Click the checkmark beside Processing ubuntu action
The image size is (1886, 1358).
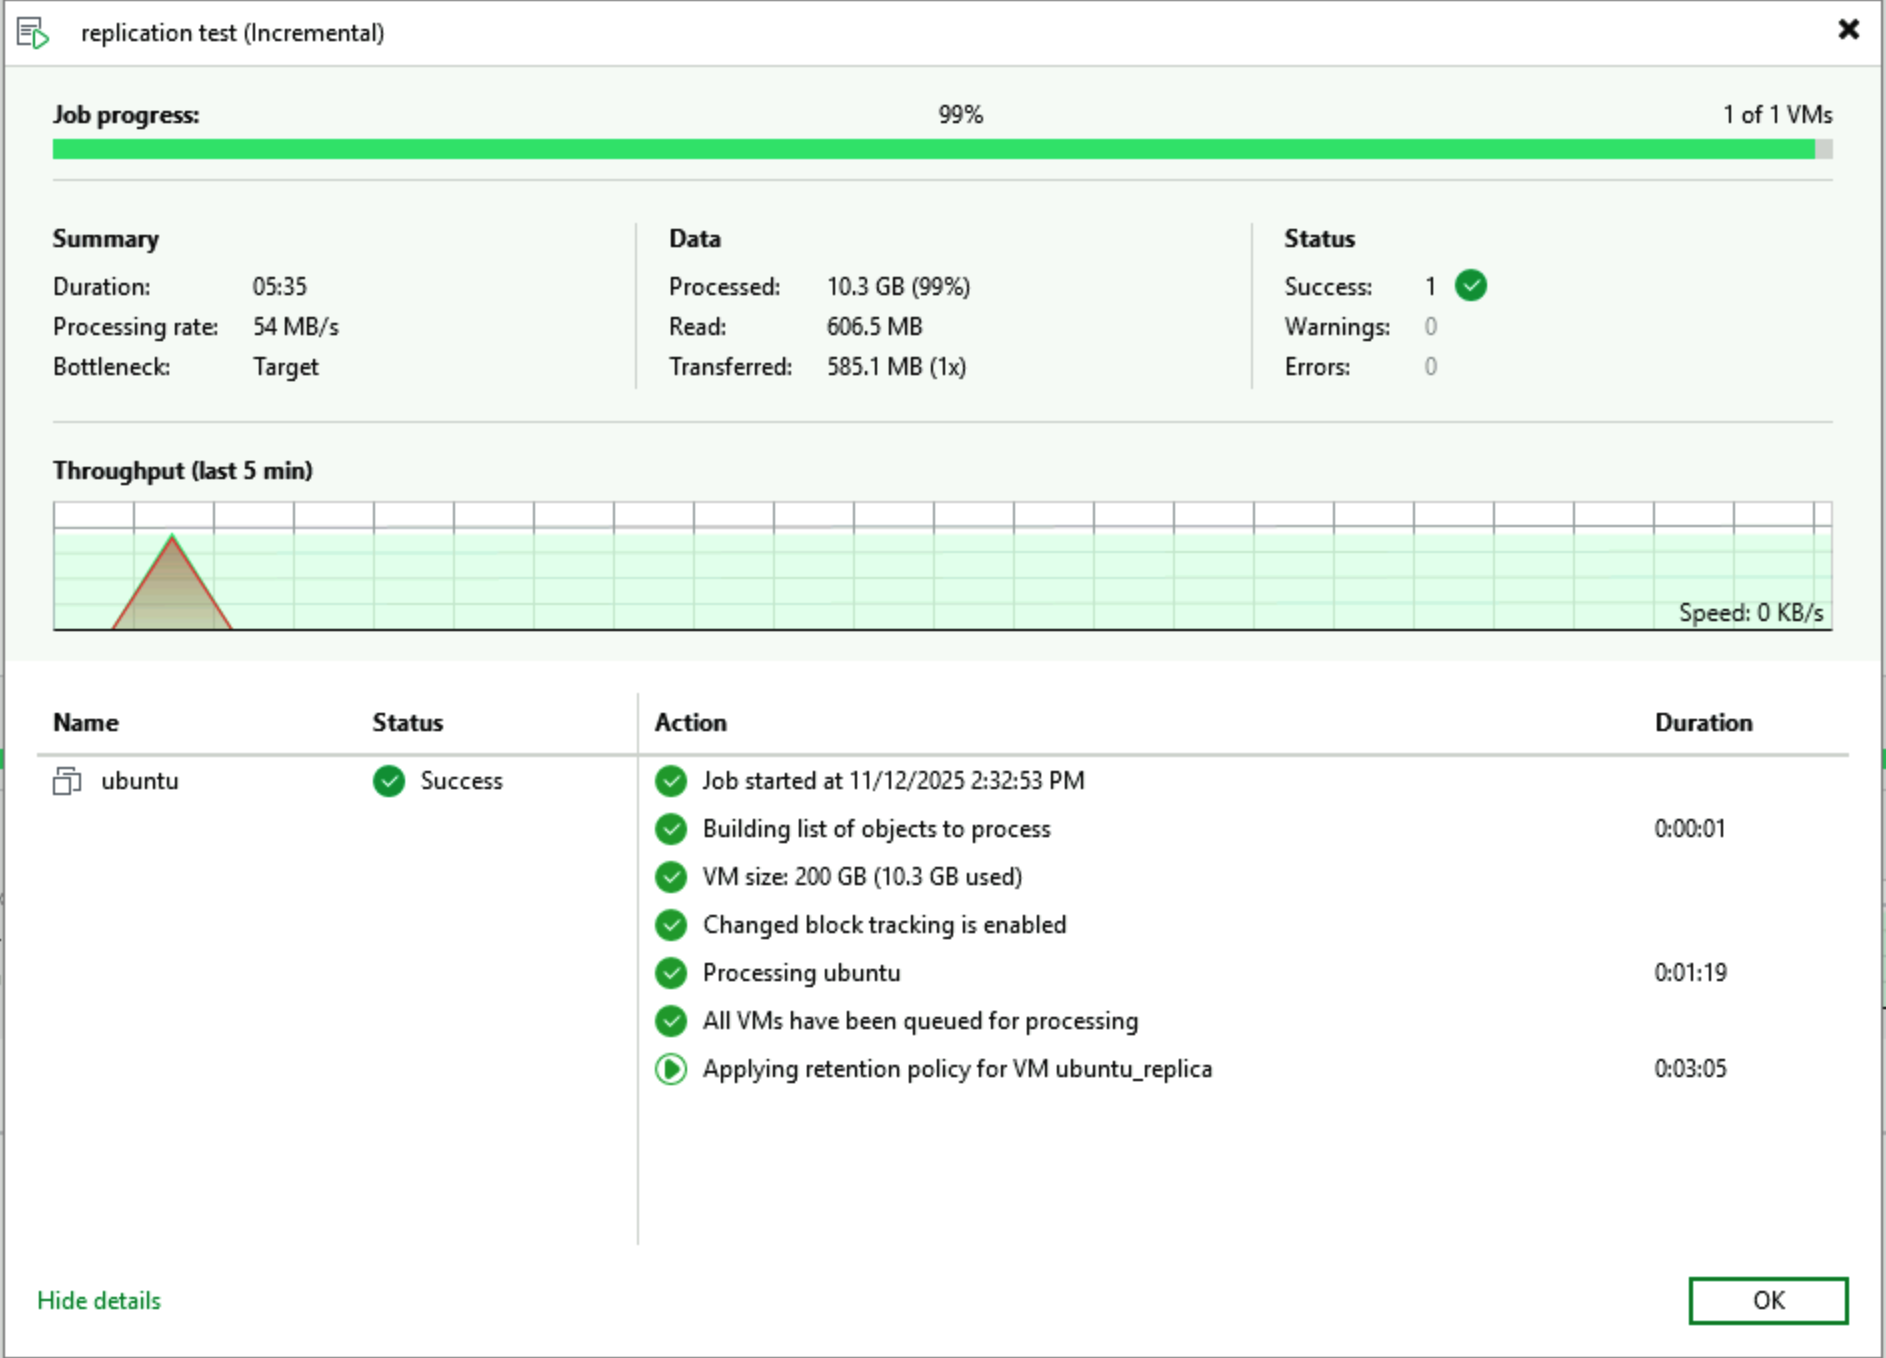(x=671, y=973)
